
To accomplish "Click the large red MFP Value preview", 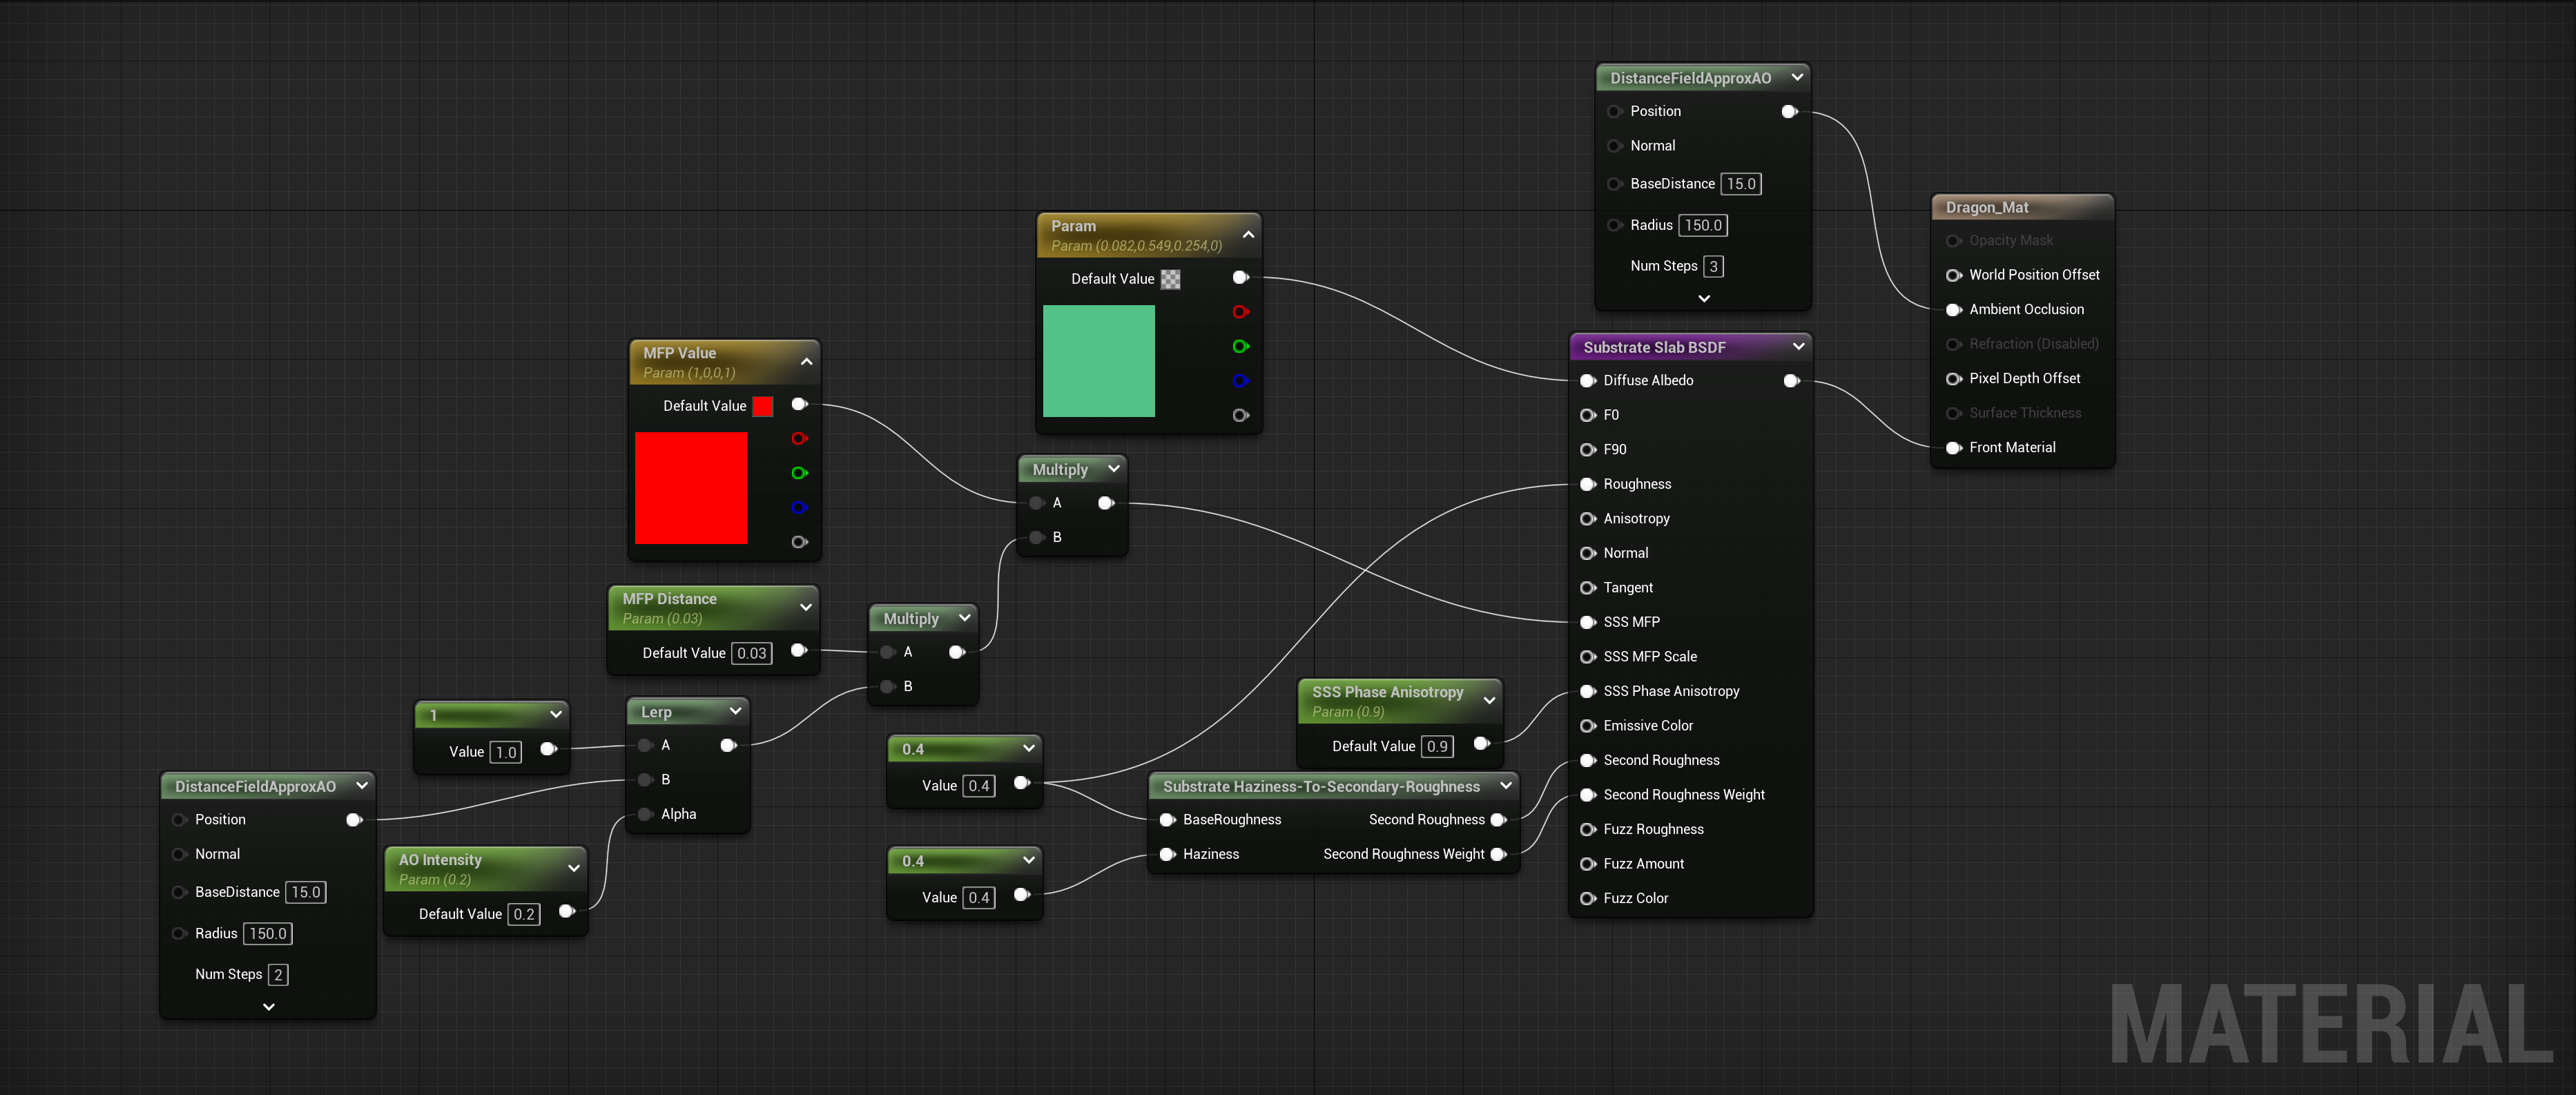I will (x=691, y=488).
